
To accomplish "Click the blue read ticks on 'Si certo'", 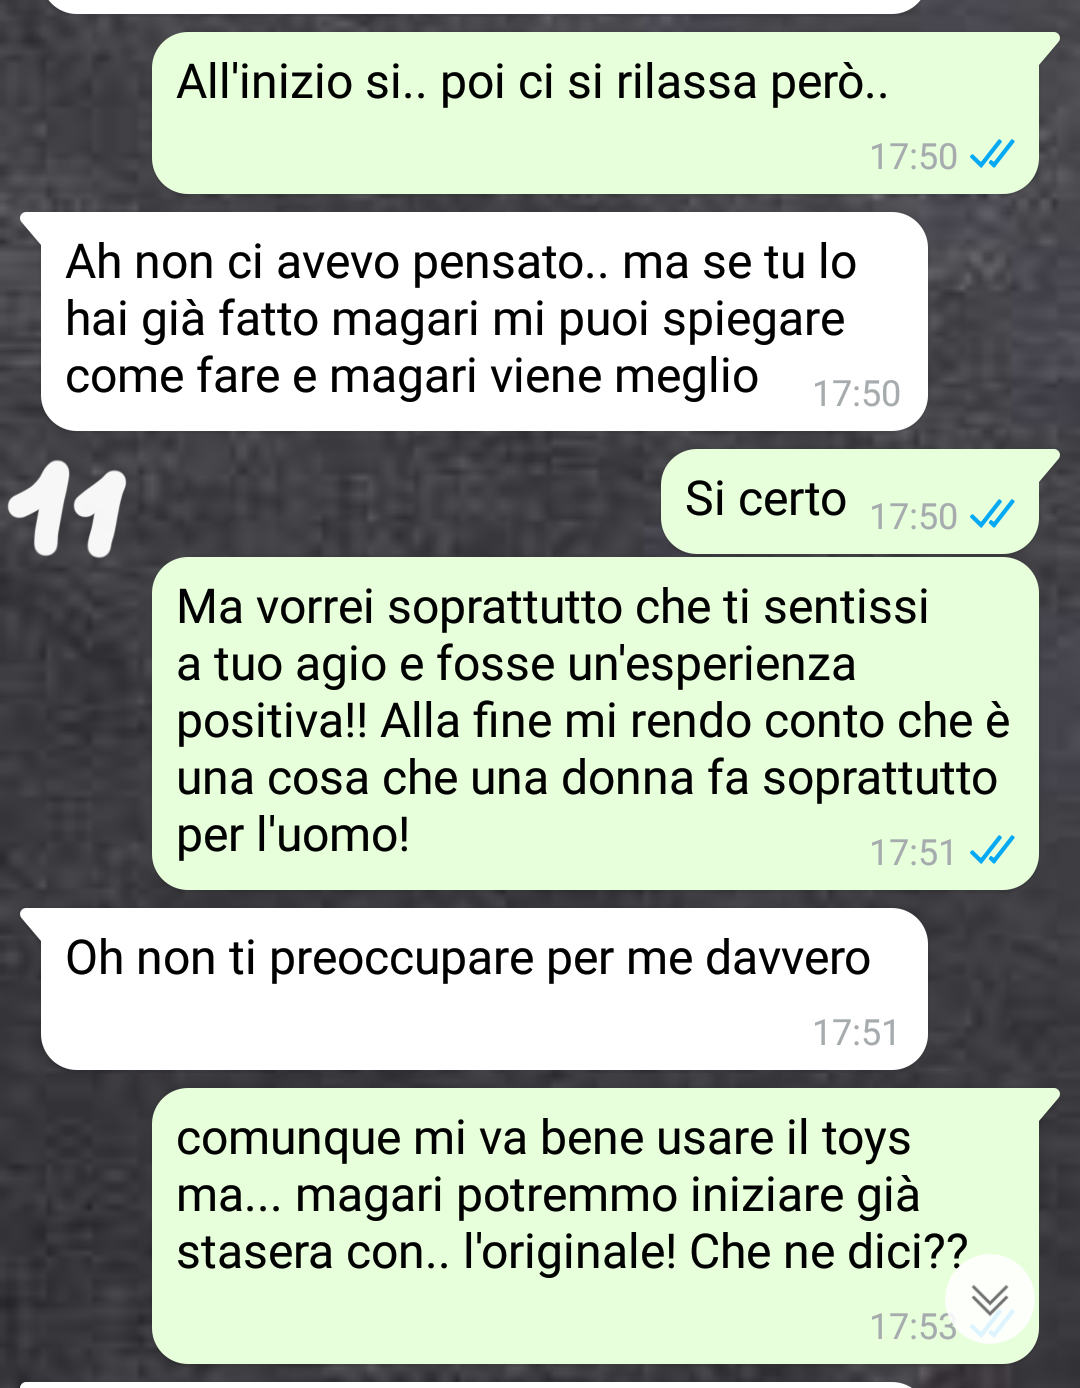I will (x=993, y=514).
